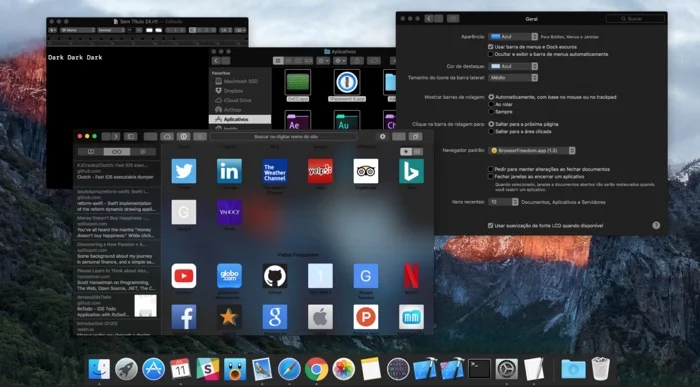Open the 'Navegador padrão' dropdown
Screen dimensions: 700x387
[532, 150]
